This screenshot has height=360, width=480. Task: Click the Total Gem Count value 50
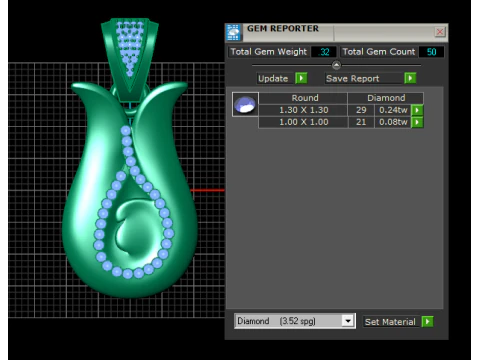tap(431, 52)
